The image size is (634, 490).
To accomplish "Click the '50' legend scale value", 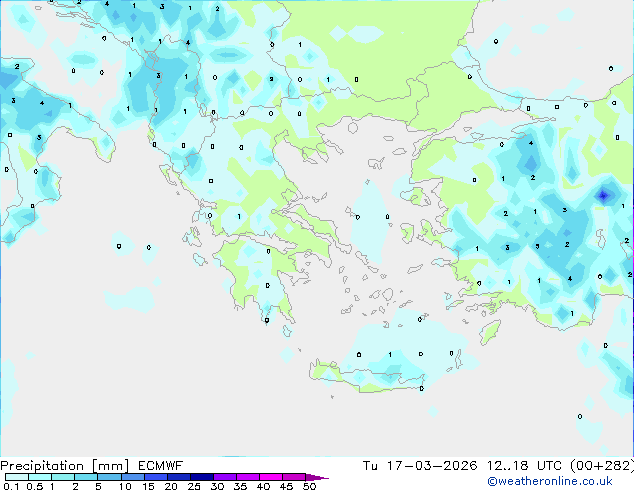I will tap(309, 486).
